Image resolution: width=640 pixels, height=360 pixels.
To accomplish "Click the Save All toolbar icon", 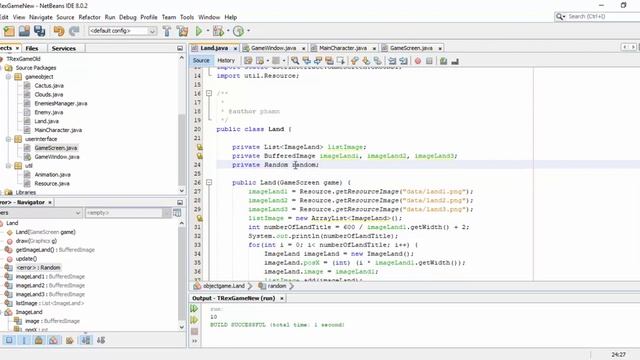I will (40, 31).
